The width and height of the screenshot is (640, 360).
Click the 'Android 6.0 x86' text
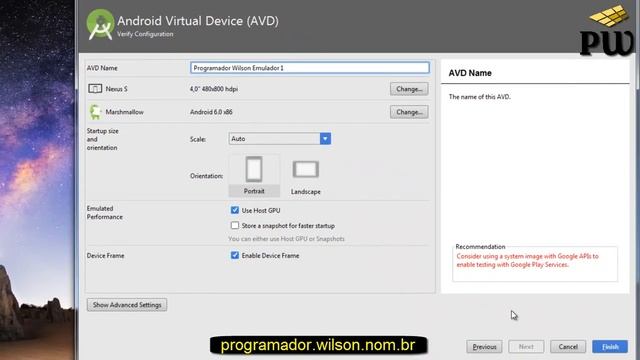pyautogui.click(x=211, y=112)
